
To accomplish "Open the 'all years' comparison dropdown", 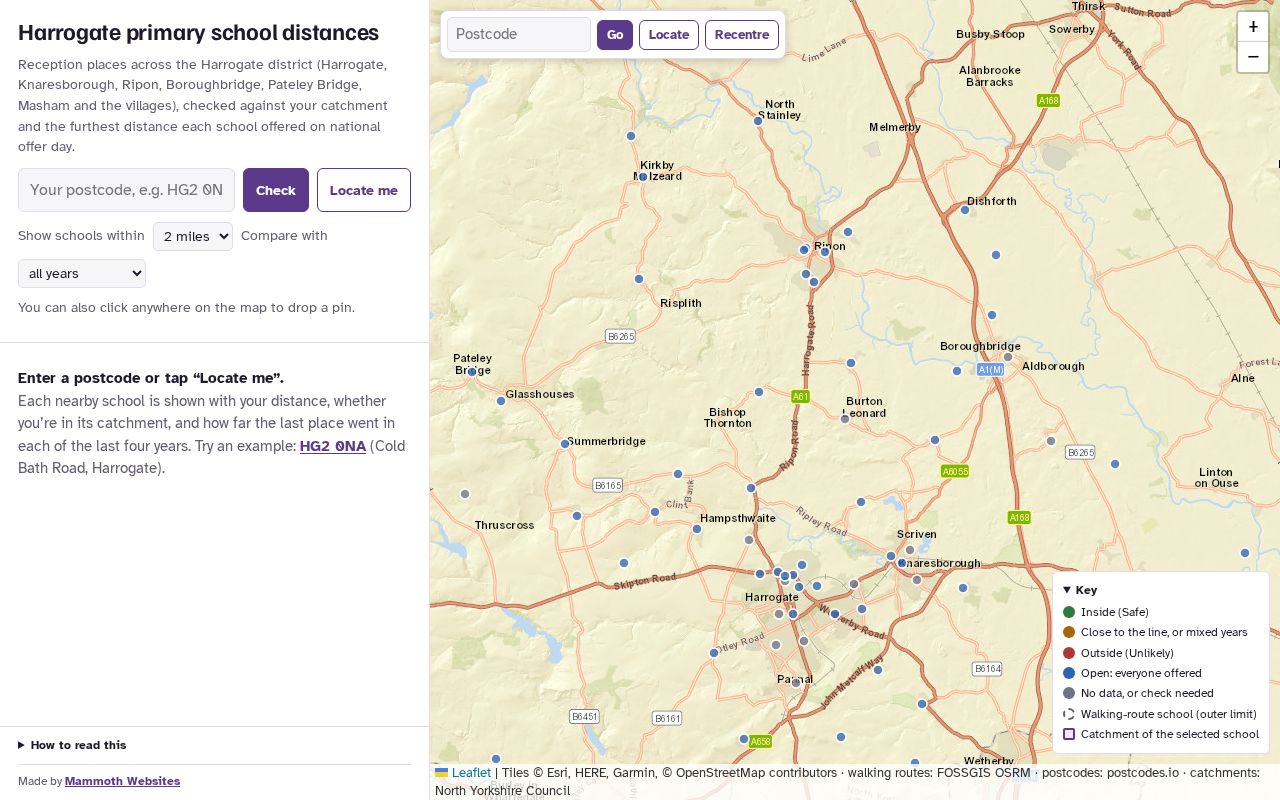I will click(82, 273).
